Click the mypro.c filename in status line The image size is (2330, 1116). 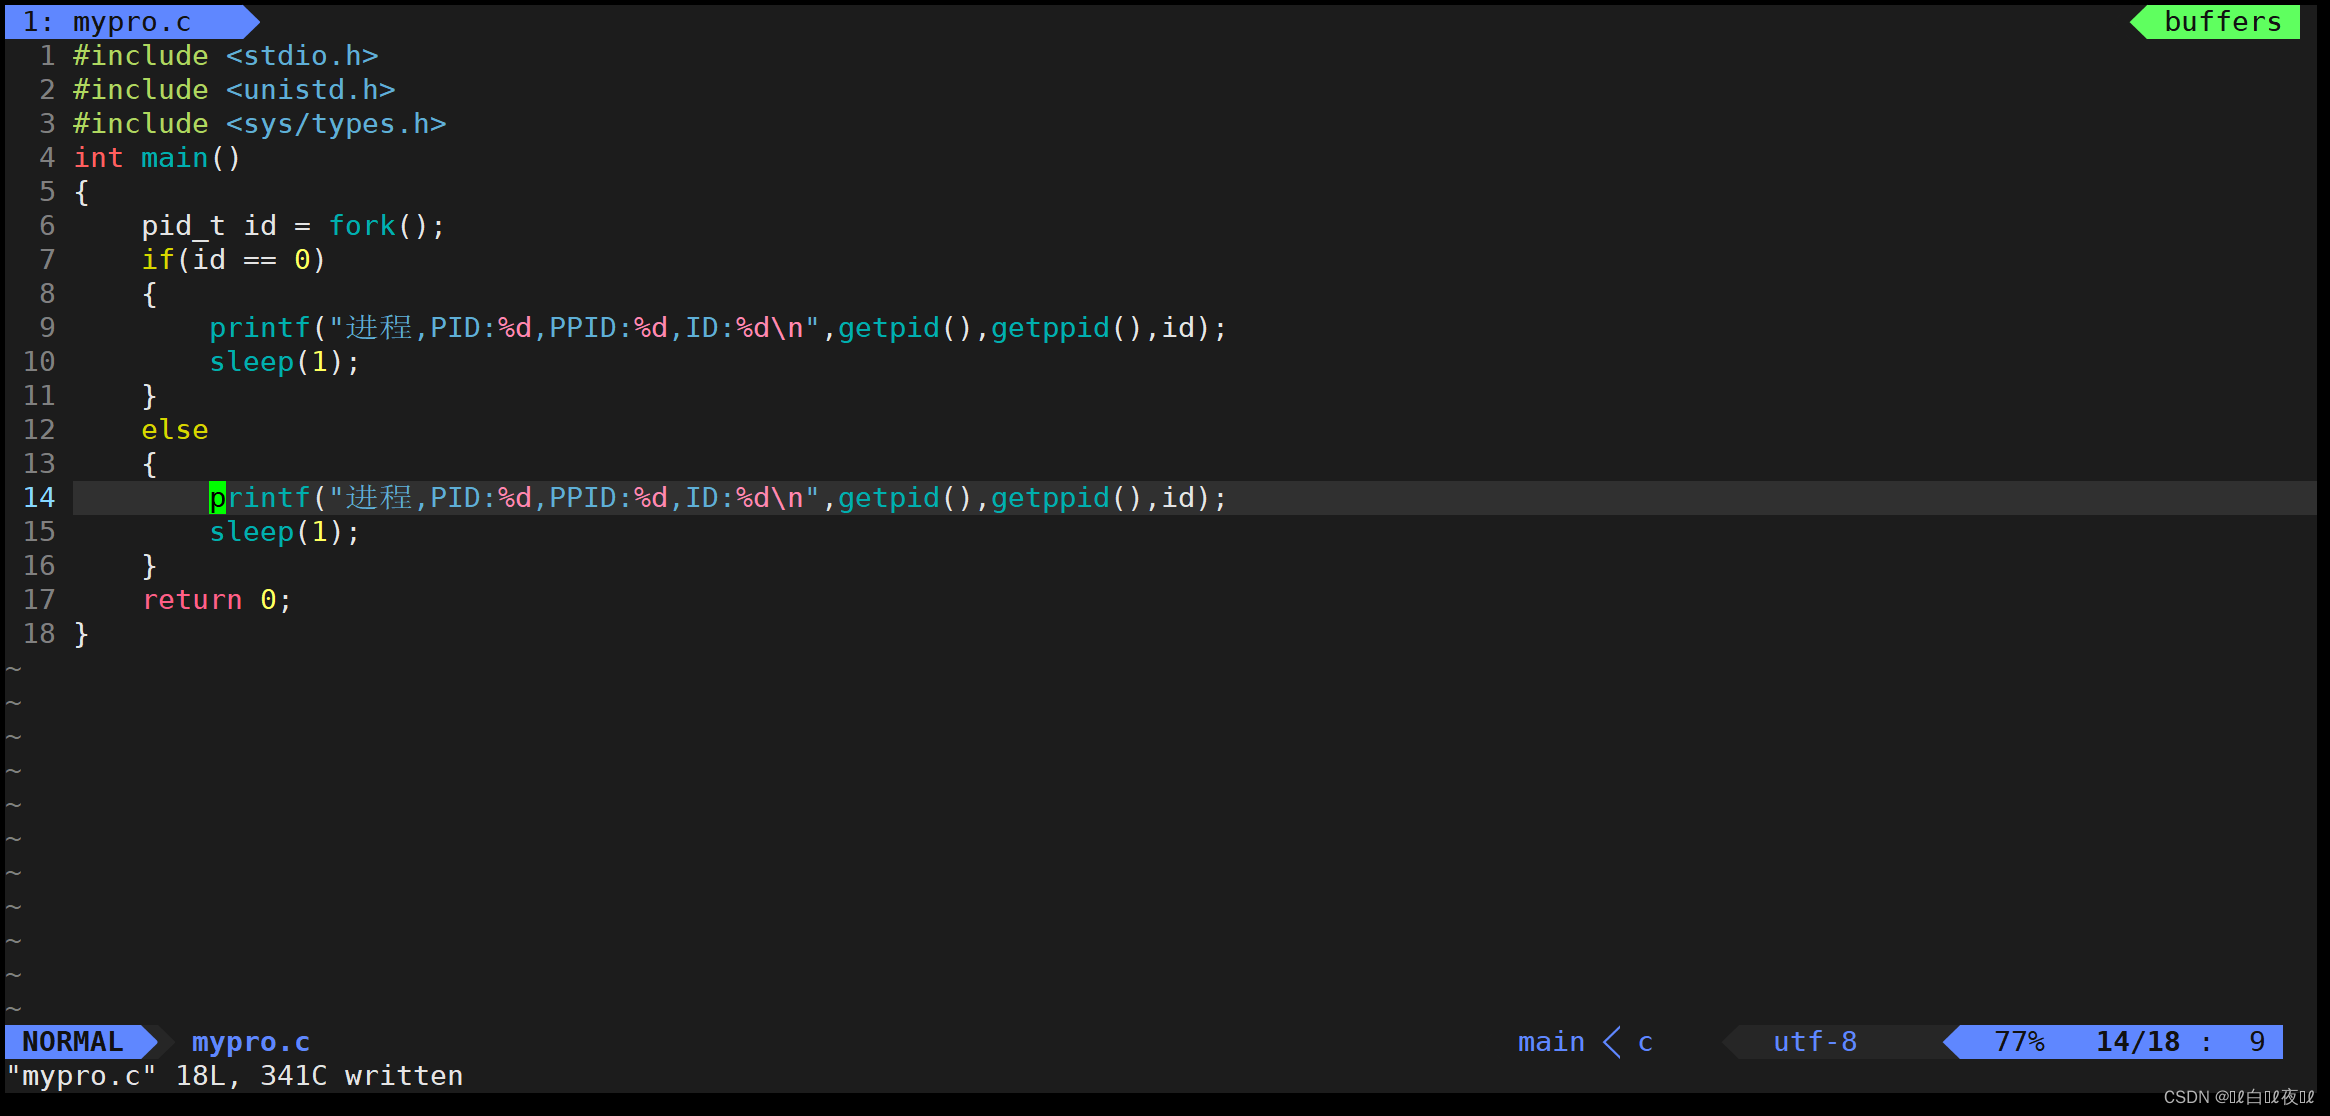pos(251,1042)
